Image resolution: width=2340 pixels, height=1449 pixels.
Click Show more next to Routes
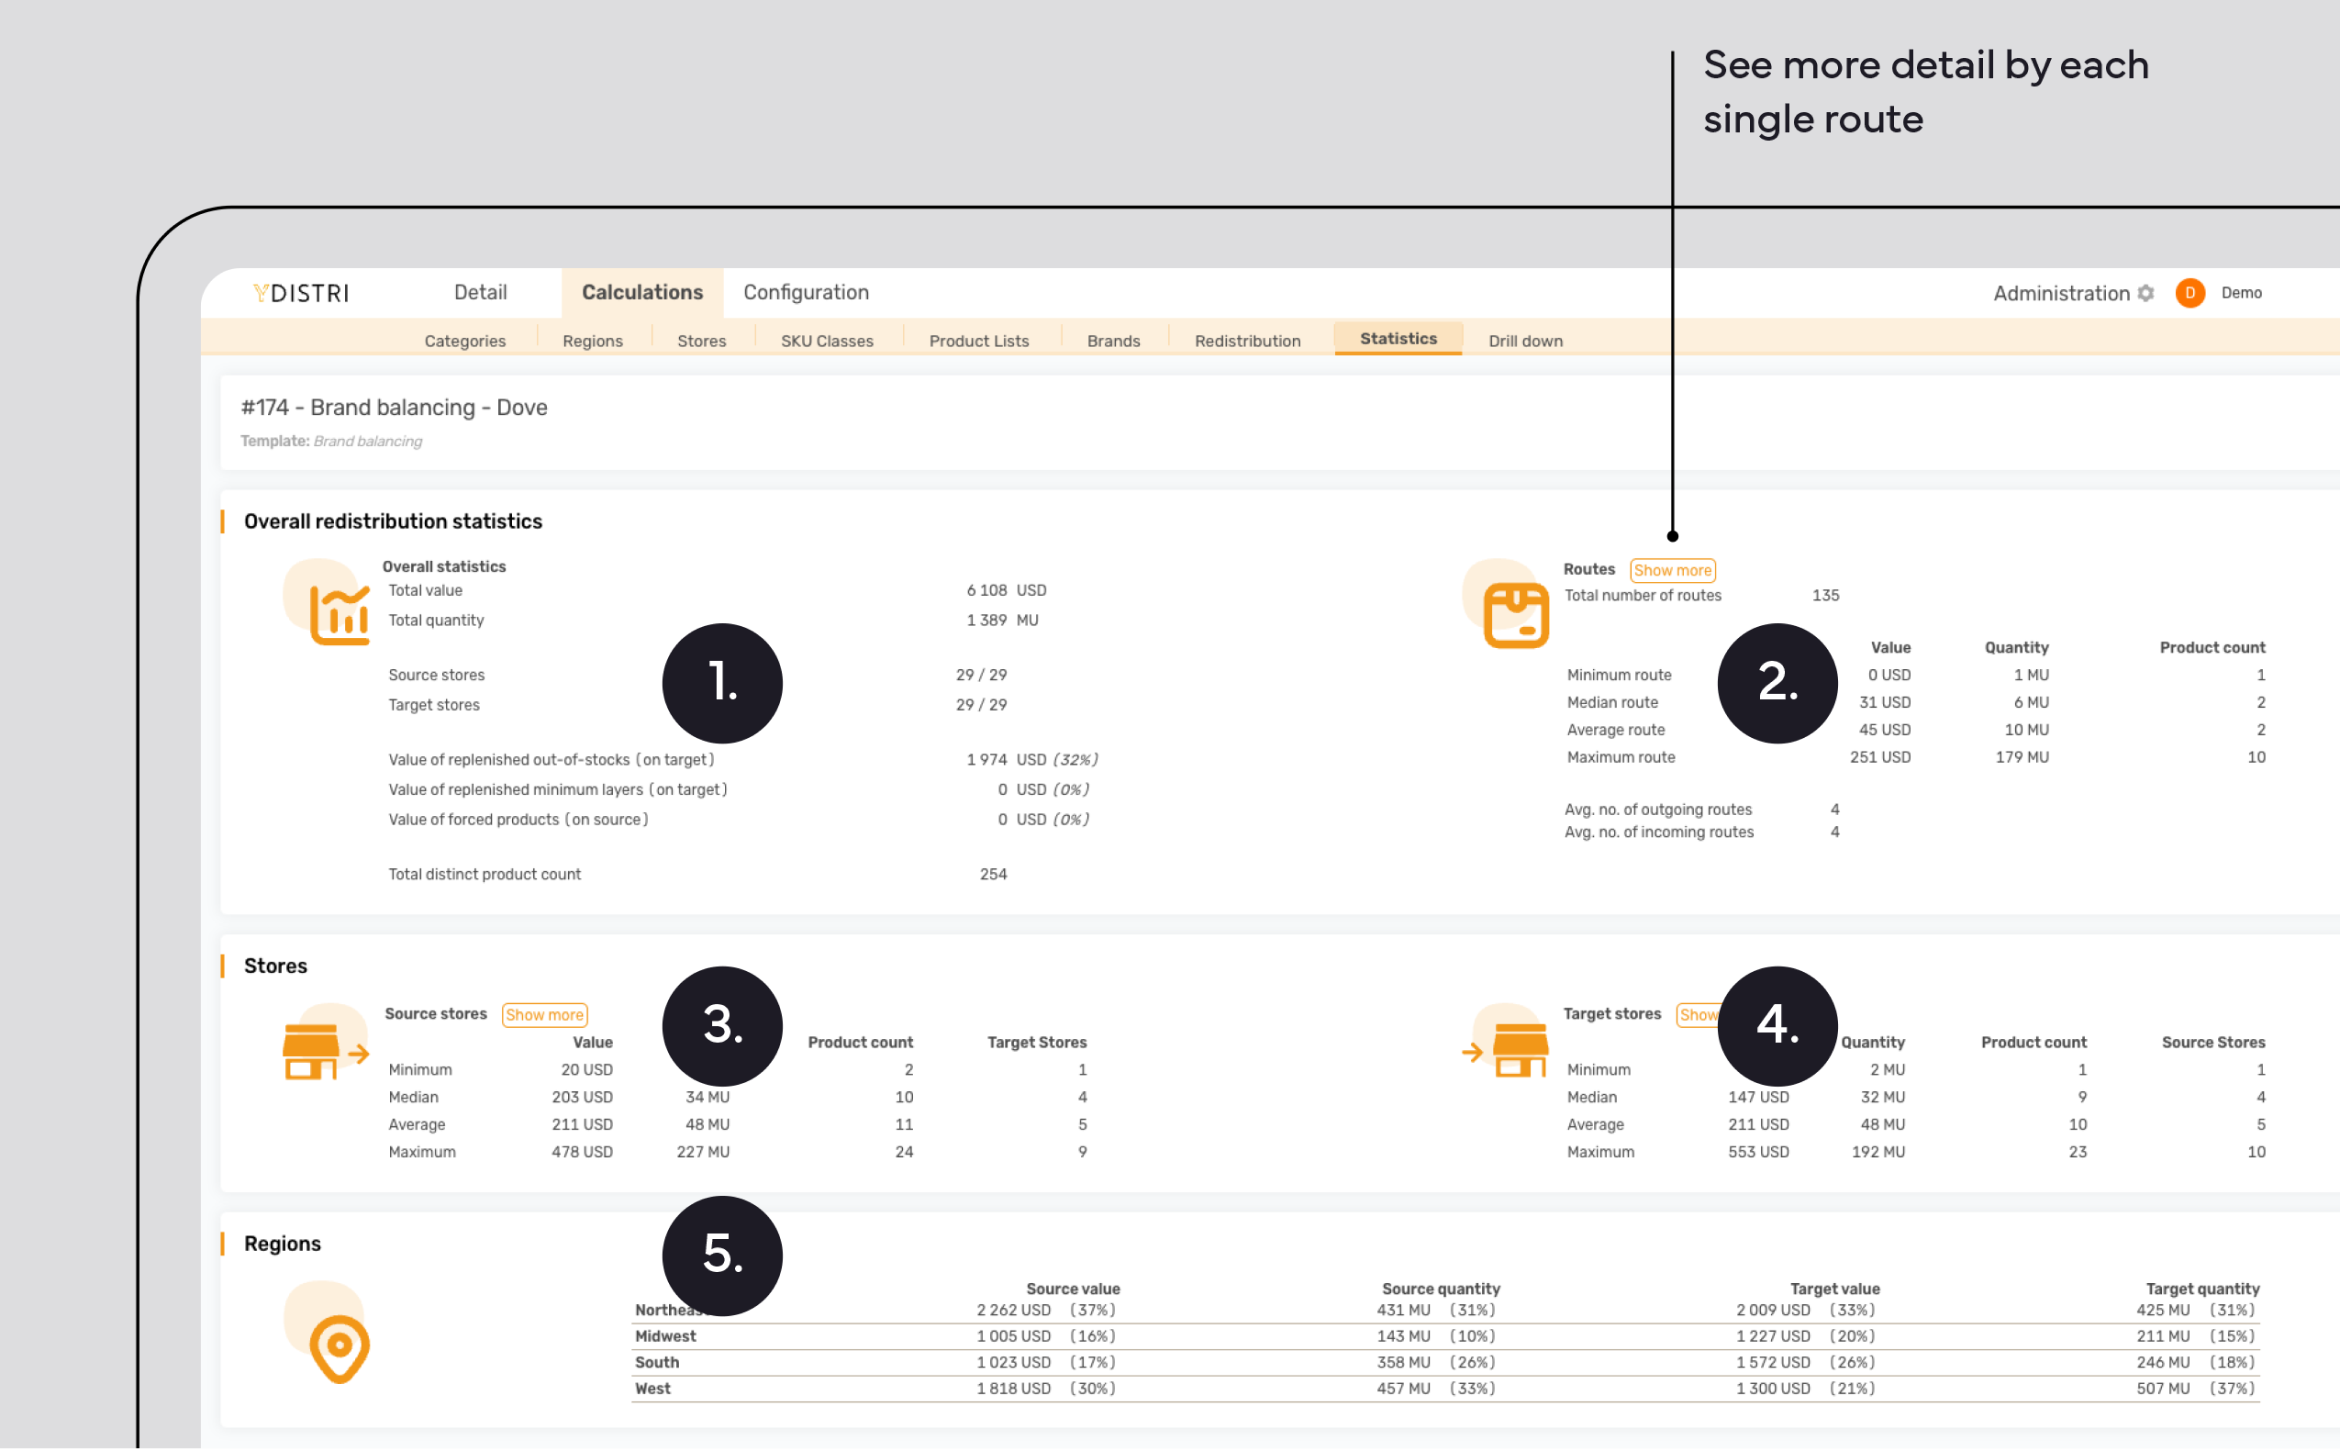click(x=1672, y=570)
